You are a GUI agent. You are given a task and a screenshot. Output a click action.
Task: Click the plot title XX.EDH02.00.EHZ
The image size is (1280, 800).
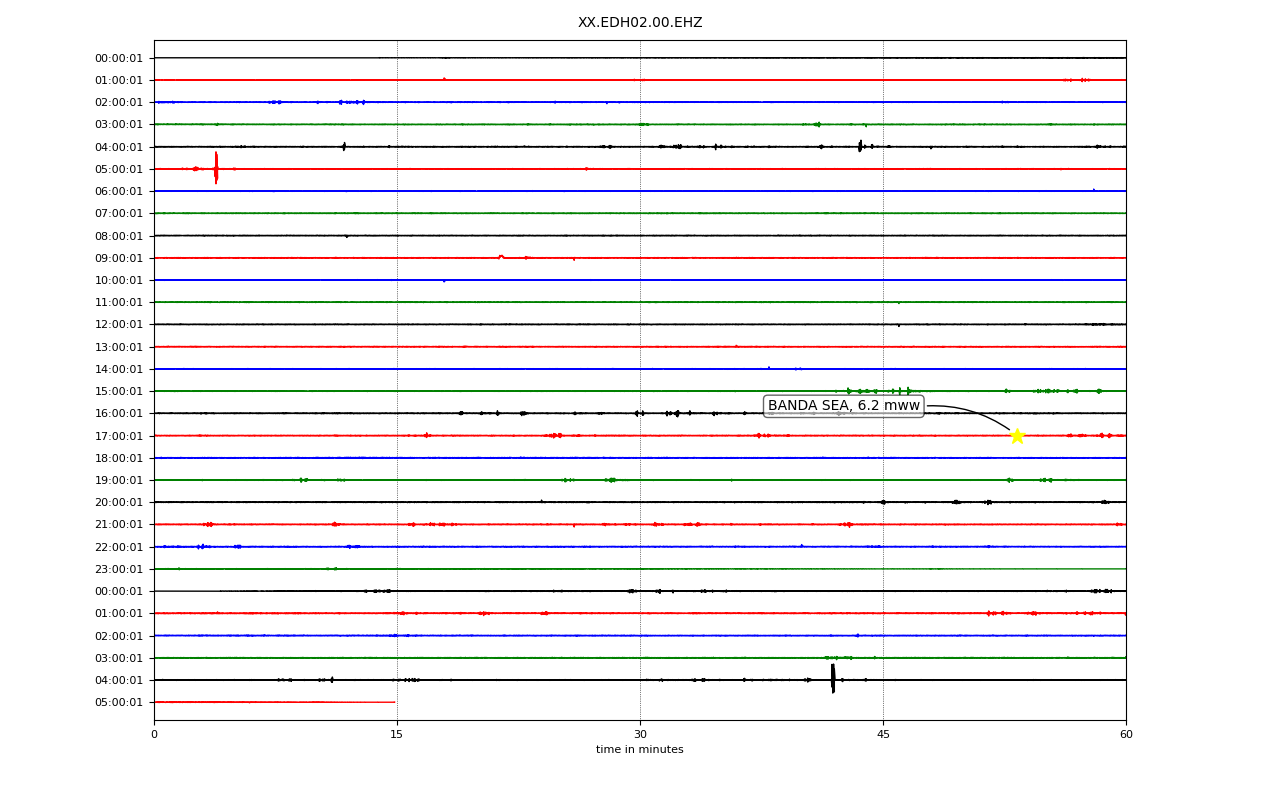640,22
